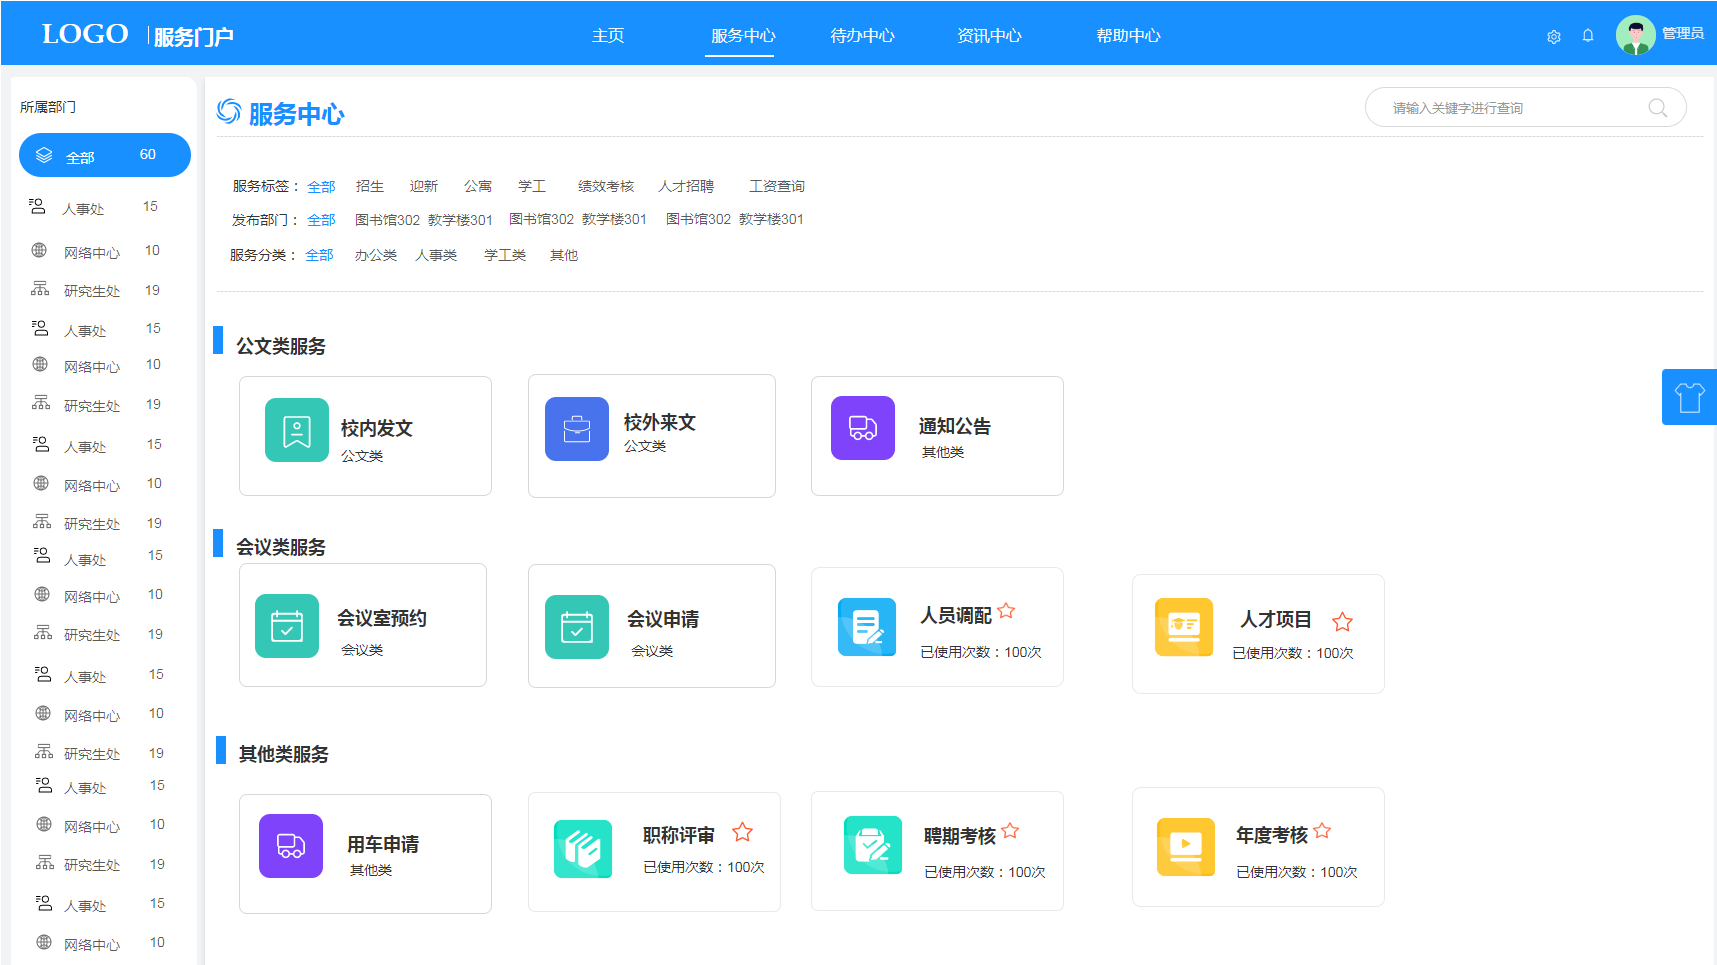Switch to the 待办中心 tab

coord(862,36)
